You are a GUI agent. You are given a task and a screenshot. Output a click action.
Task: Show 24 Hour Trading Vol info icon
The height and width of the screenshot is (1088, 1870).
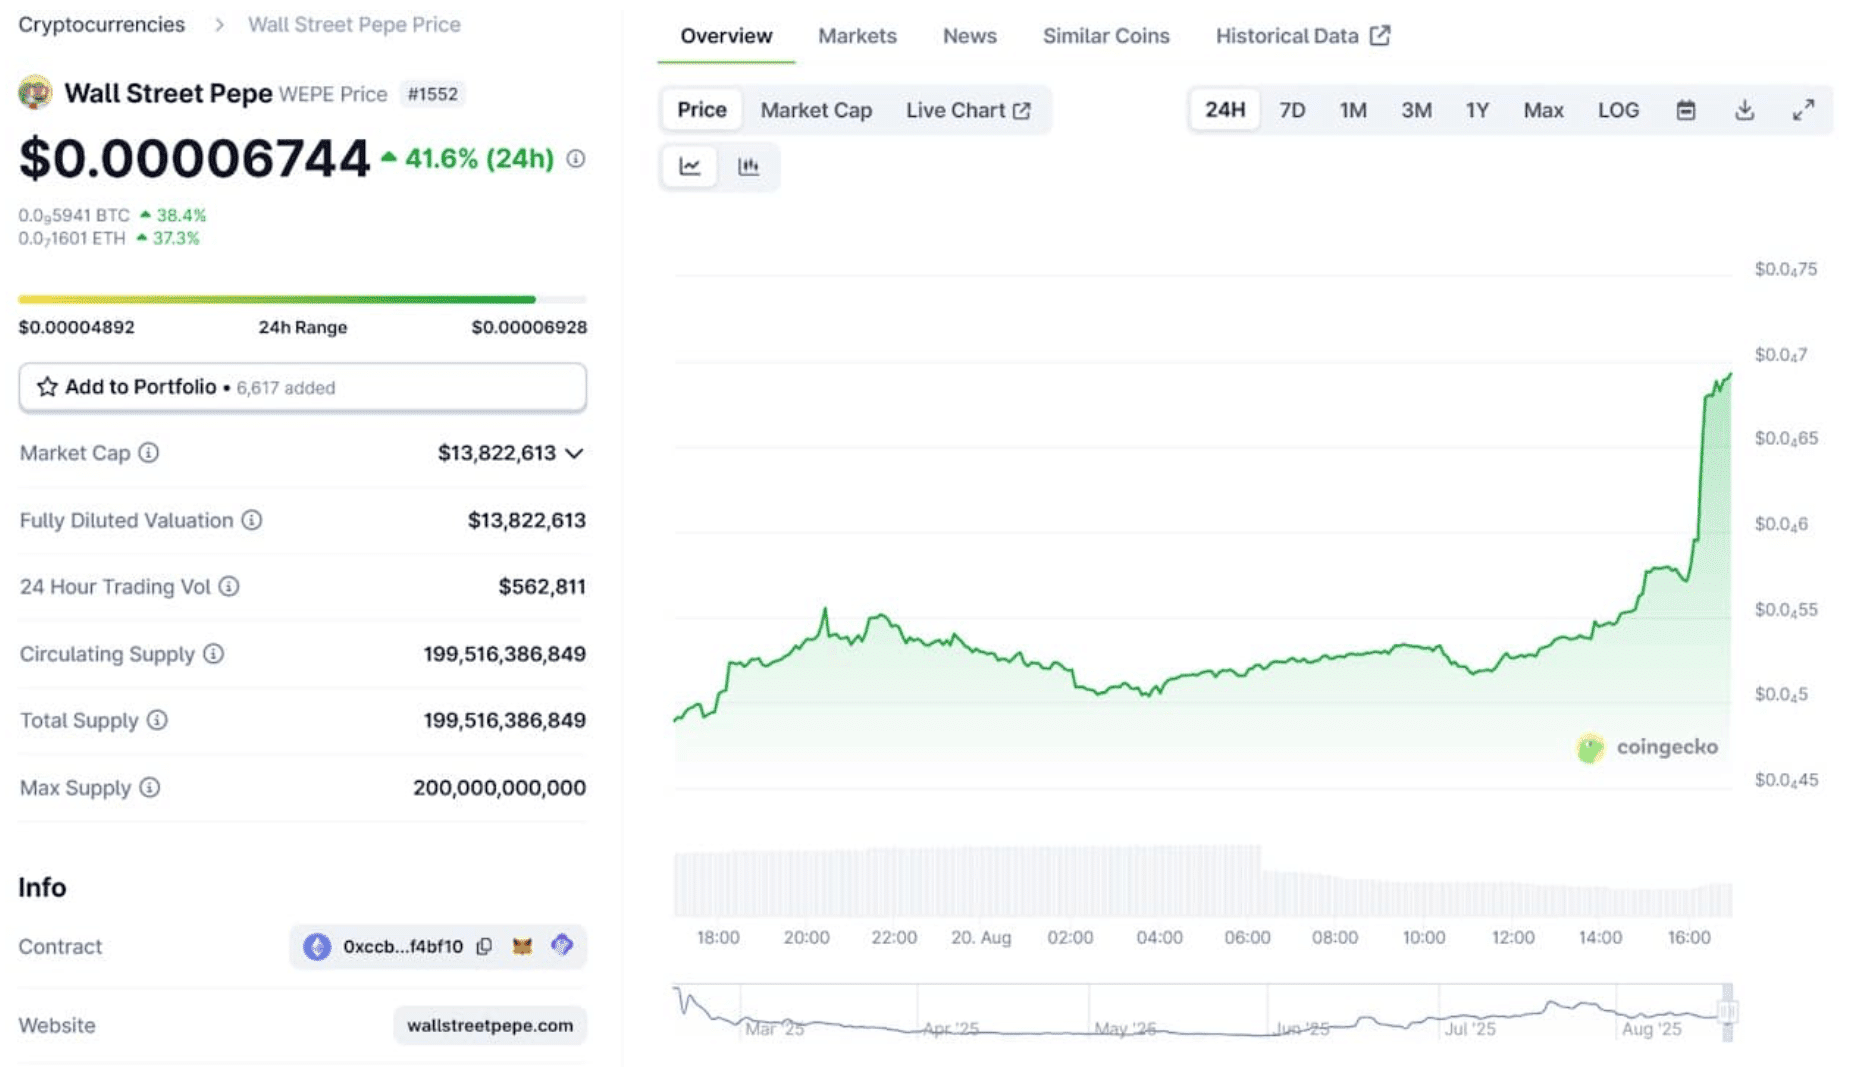(x=229, y=587)
